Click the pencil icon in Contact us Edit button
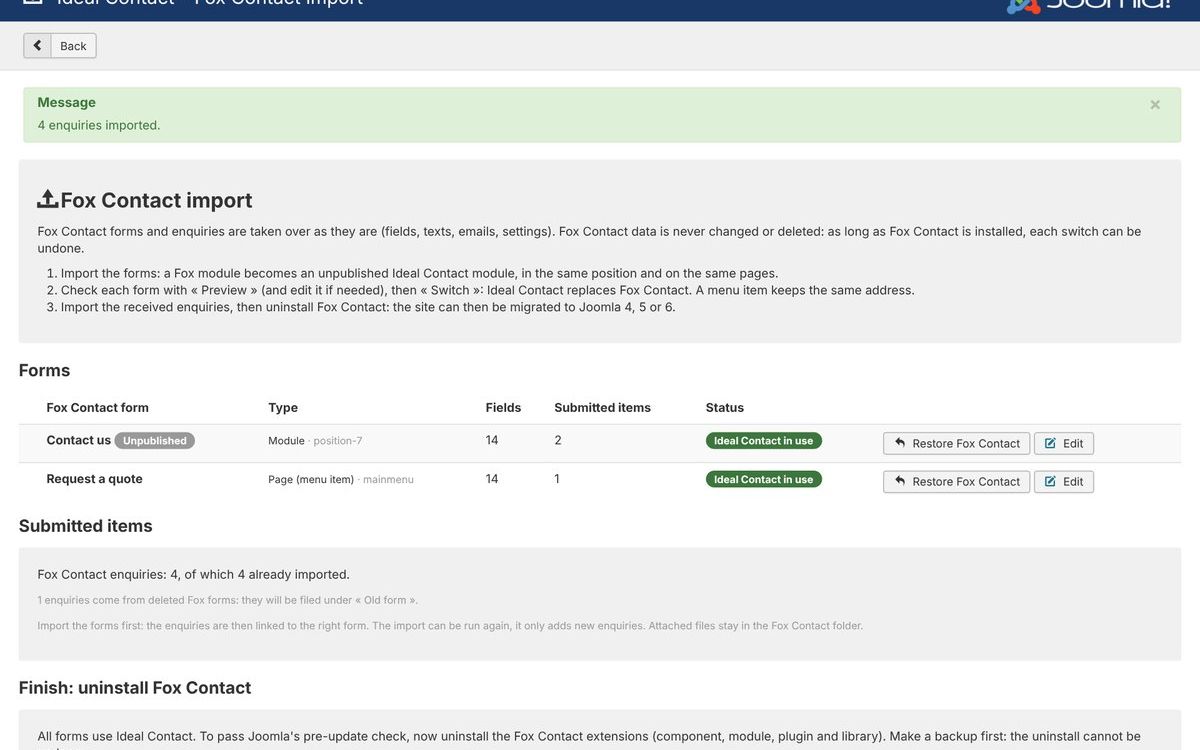 click(1050, 443)
